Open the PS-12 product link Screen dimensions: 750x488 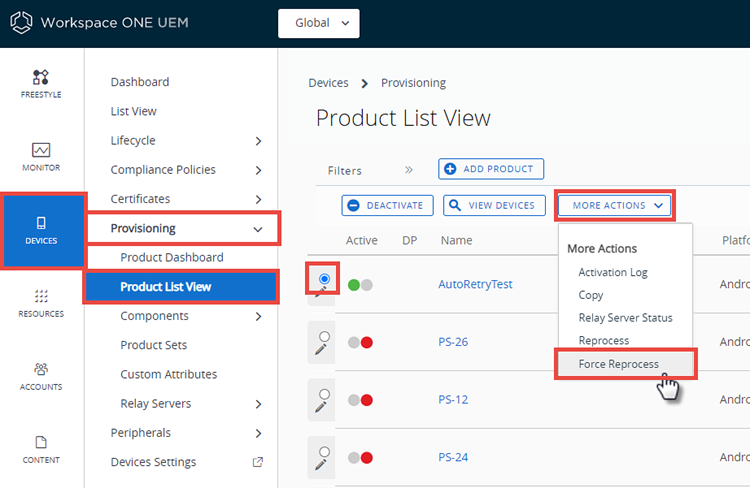pyautogui.click(x=453, y=399)
